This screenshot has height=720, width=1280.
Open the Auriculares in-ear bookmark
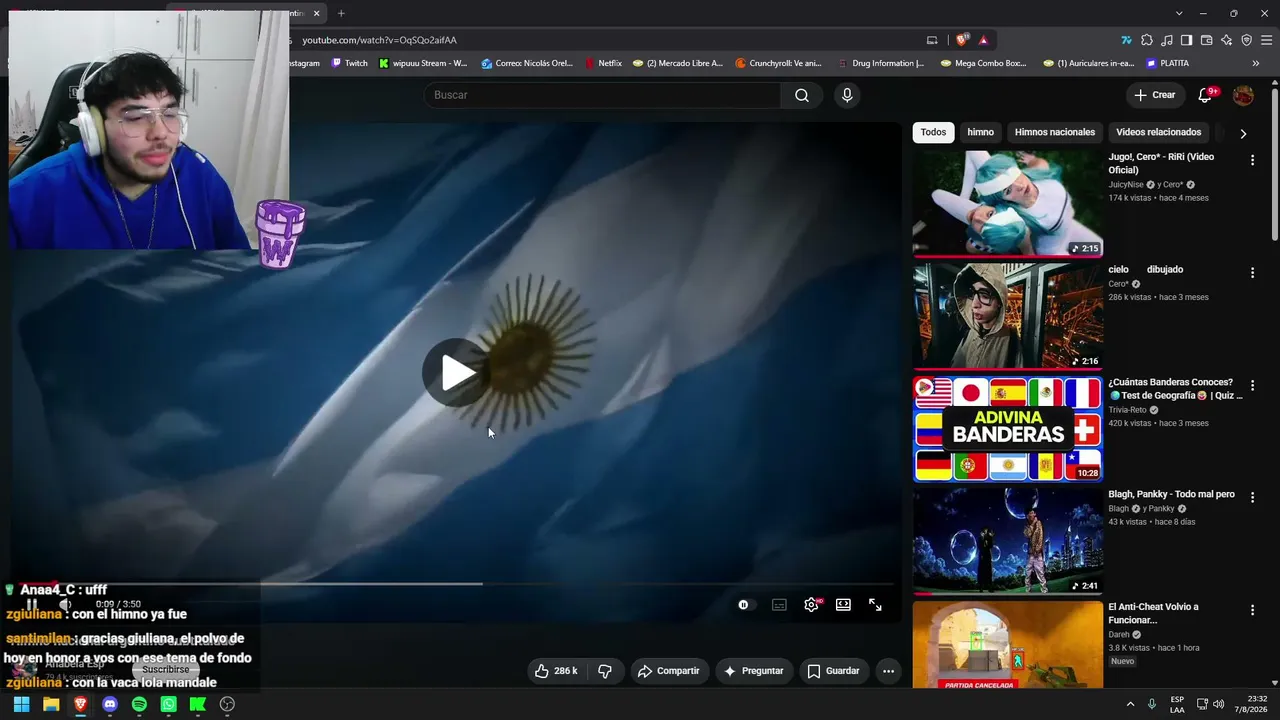click(x=1088, y=63)
